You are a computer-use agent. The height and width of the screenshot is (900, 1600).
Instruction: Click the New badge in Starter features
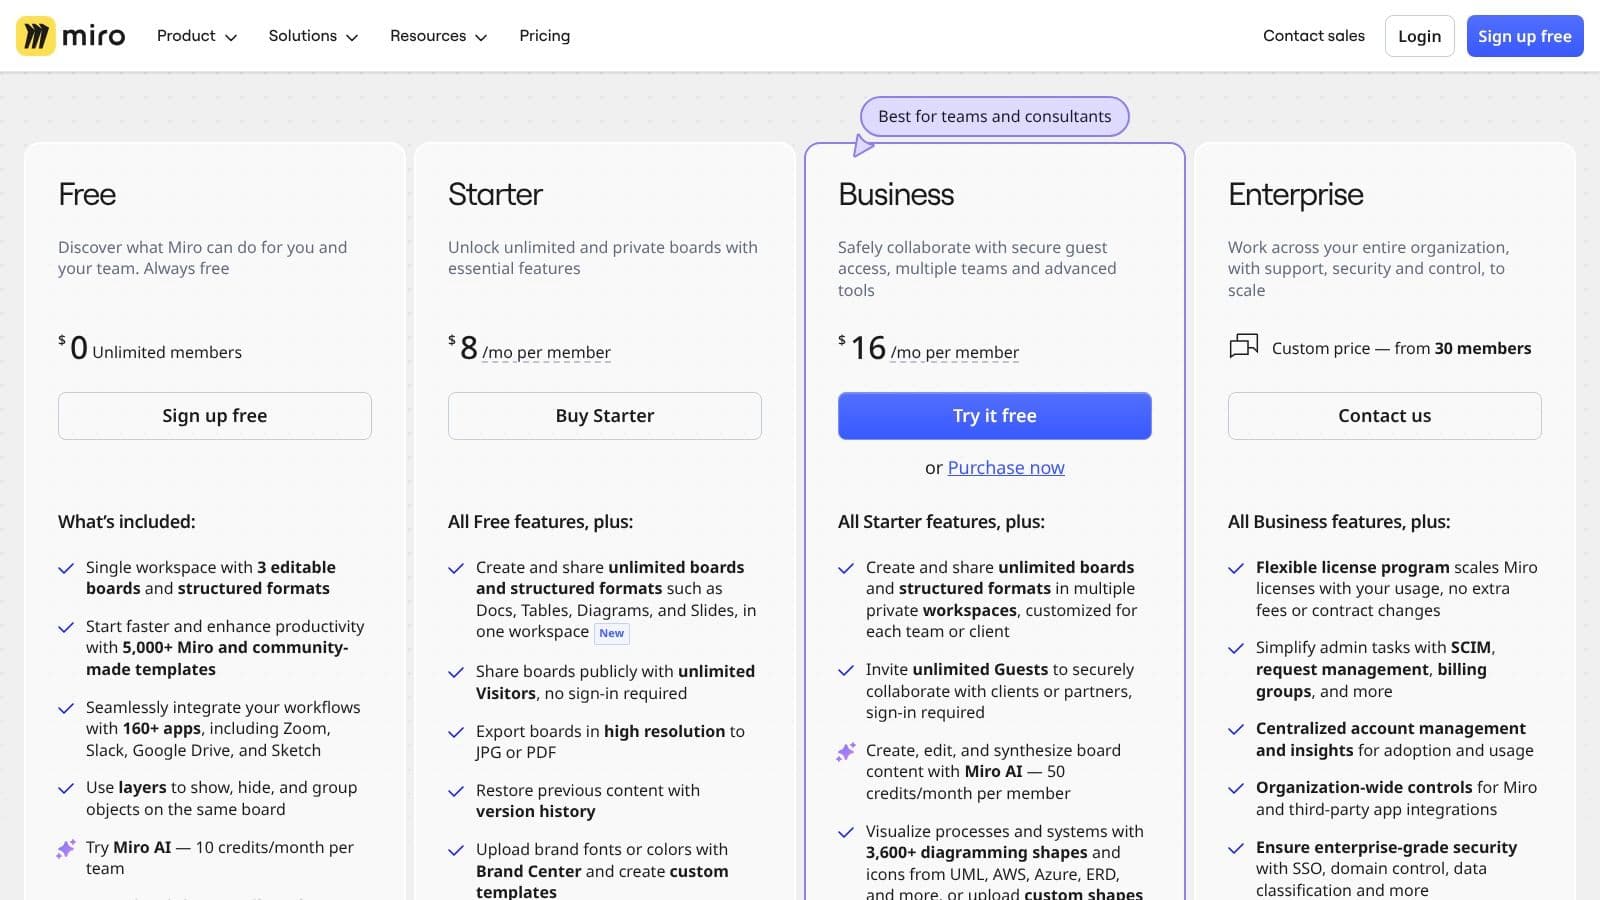611,633
